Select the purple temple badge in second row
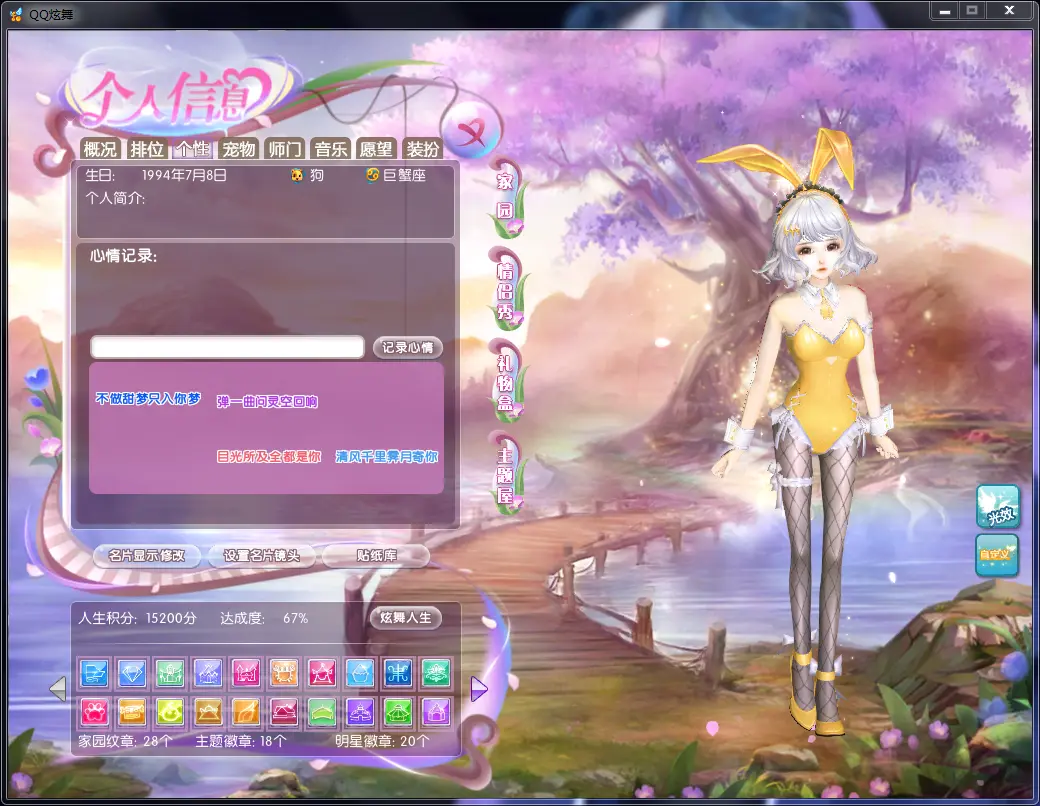Screen dimensions: 1040x806 point(360,712)
